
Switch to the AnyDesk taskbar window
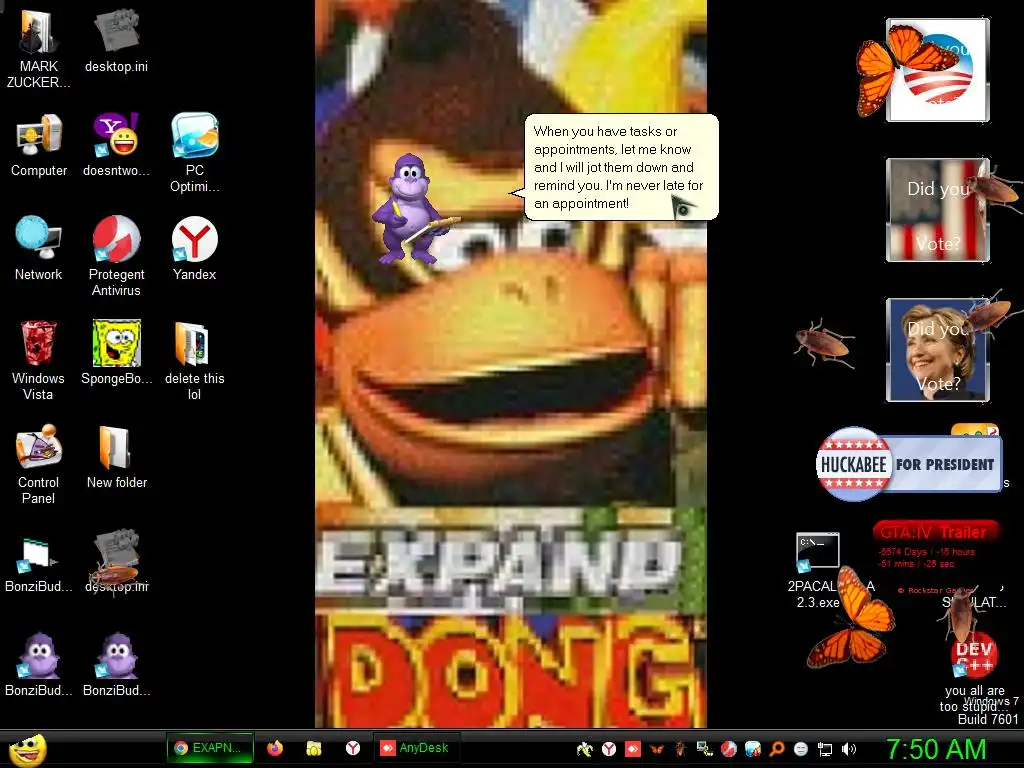[x=416, y=748]
